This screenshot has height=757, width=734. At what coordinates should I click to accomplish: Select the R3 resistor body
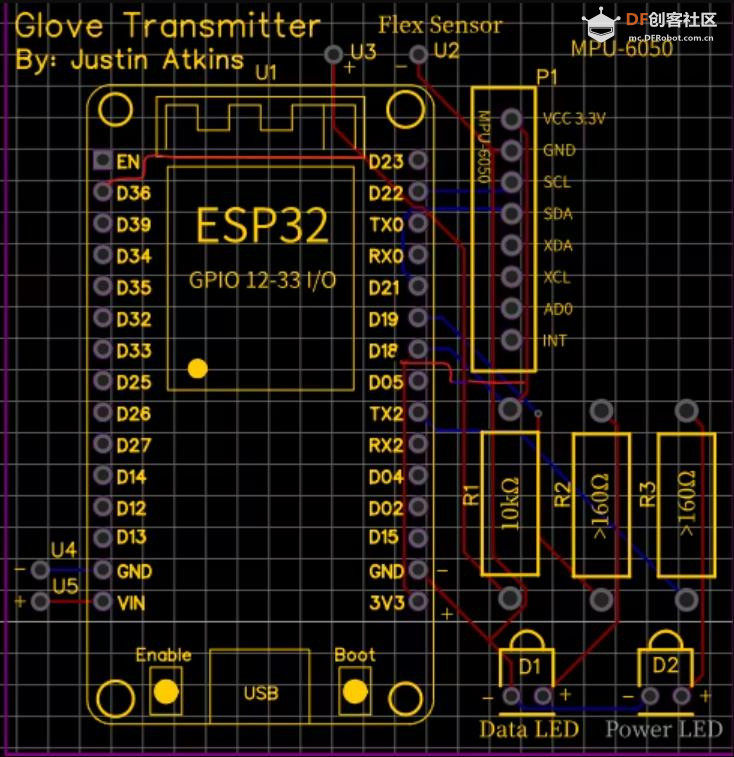686,505
